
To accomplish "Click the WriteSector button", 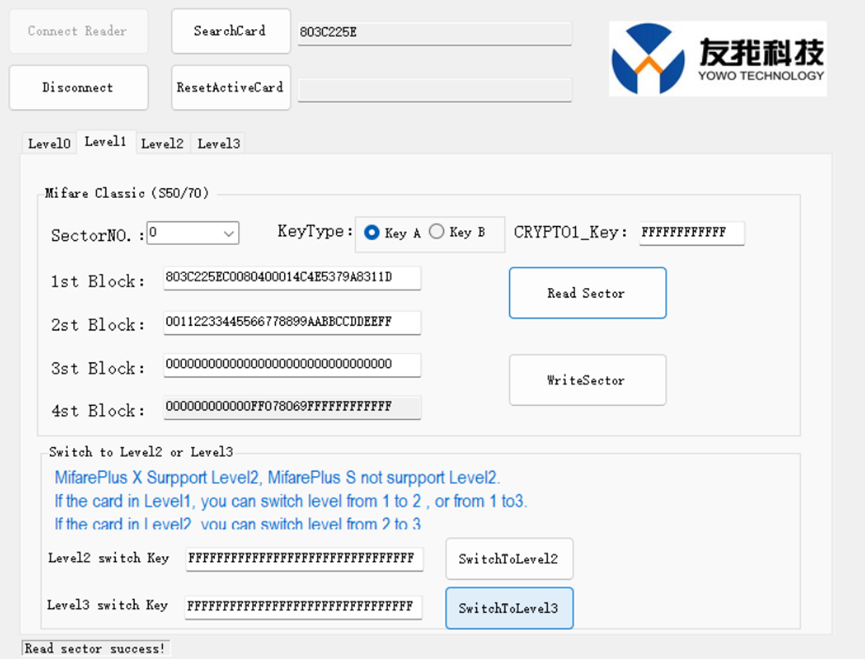I will [587, 380].
